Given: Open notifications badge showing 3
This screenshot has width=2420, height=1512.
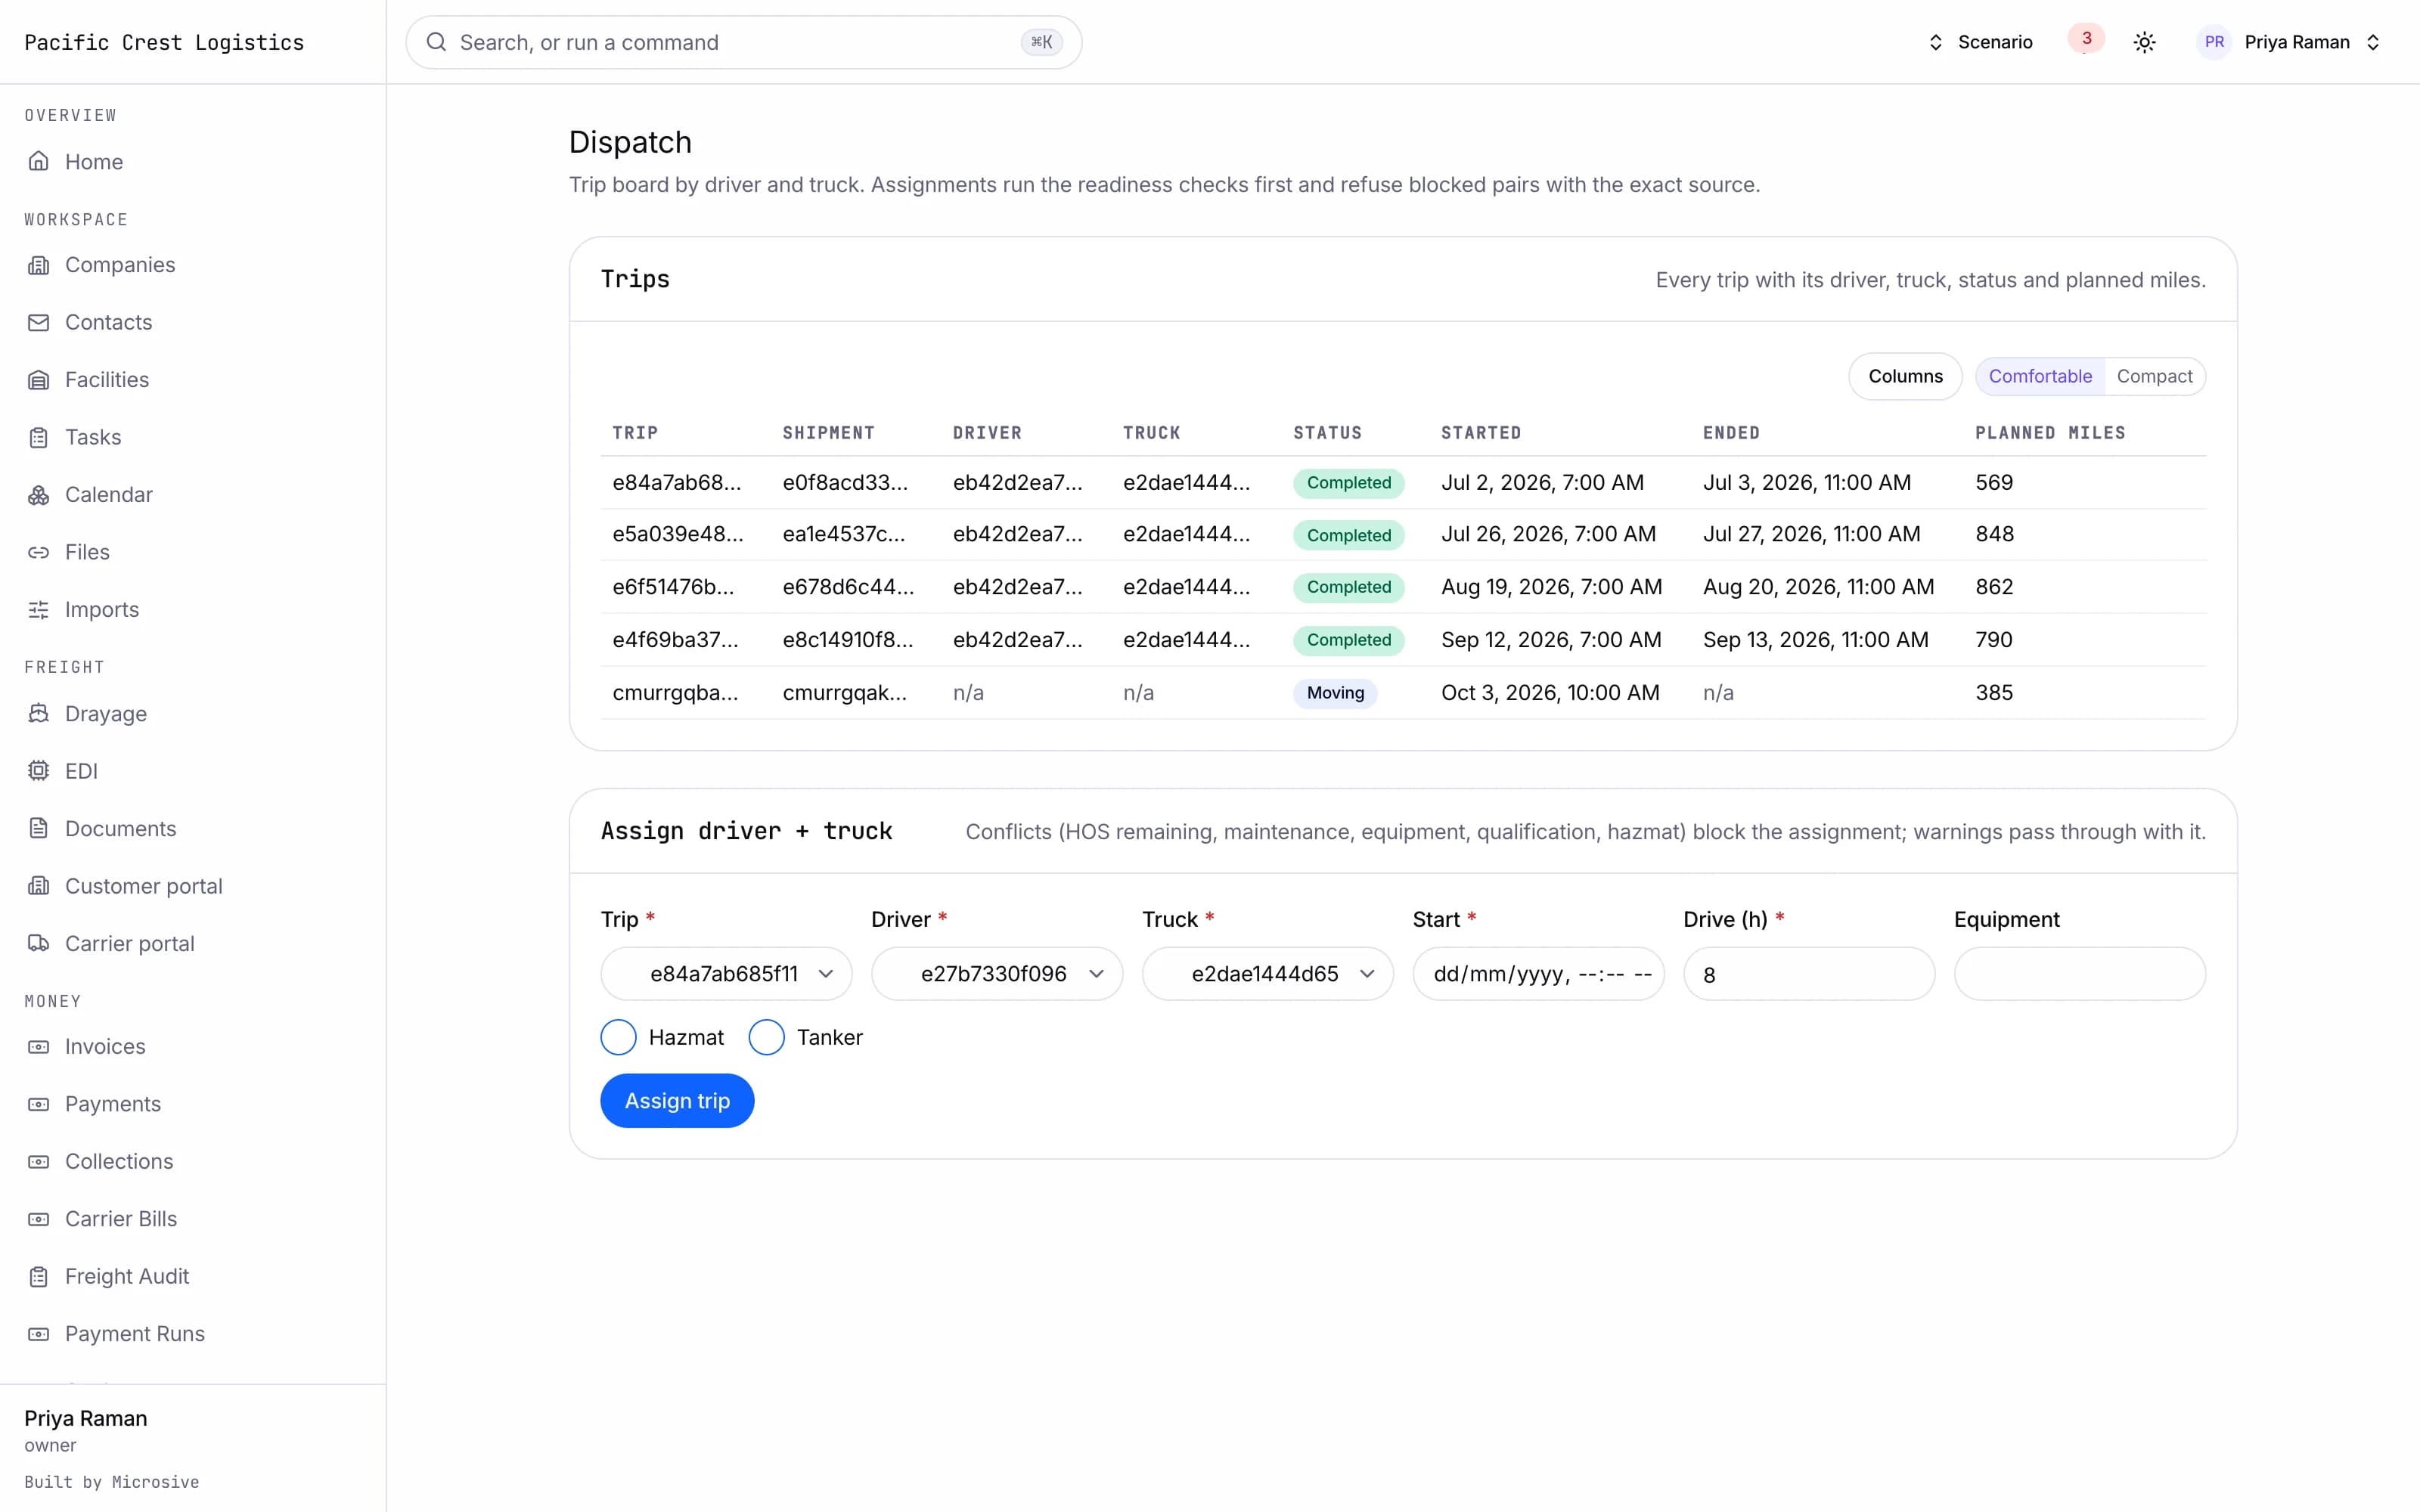Looking at the screenshot, I should [x=2086, y=39].
